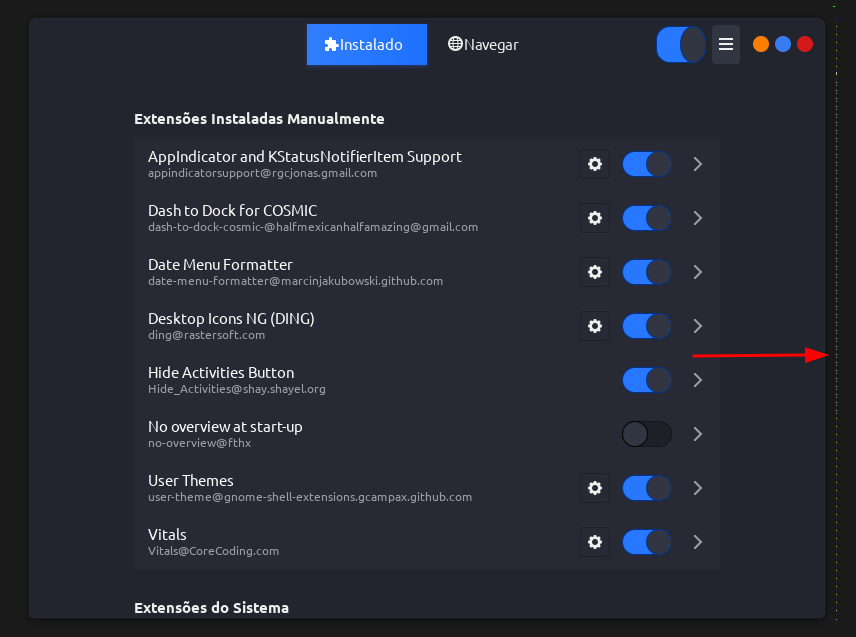Disable the Vitals extension
Viewport: 856px width, 637px height.
646,542
